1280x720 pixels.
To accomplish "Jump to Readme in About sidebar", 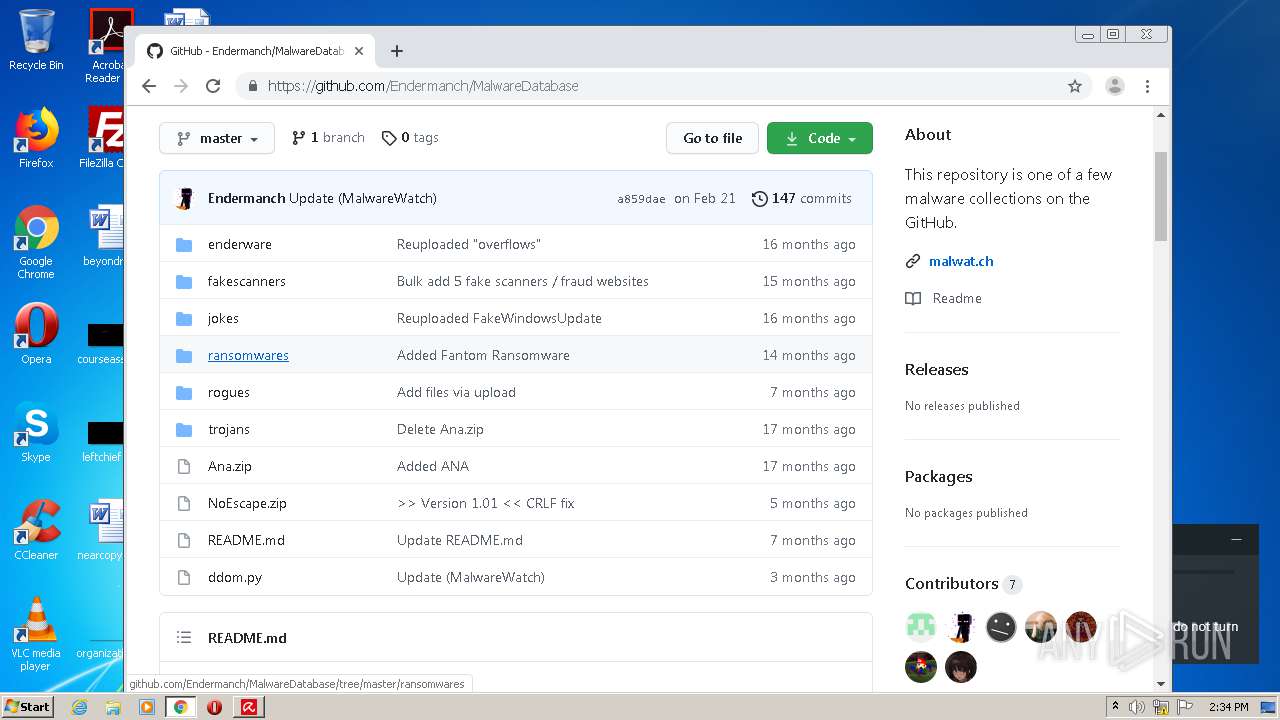I will 957,298.
